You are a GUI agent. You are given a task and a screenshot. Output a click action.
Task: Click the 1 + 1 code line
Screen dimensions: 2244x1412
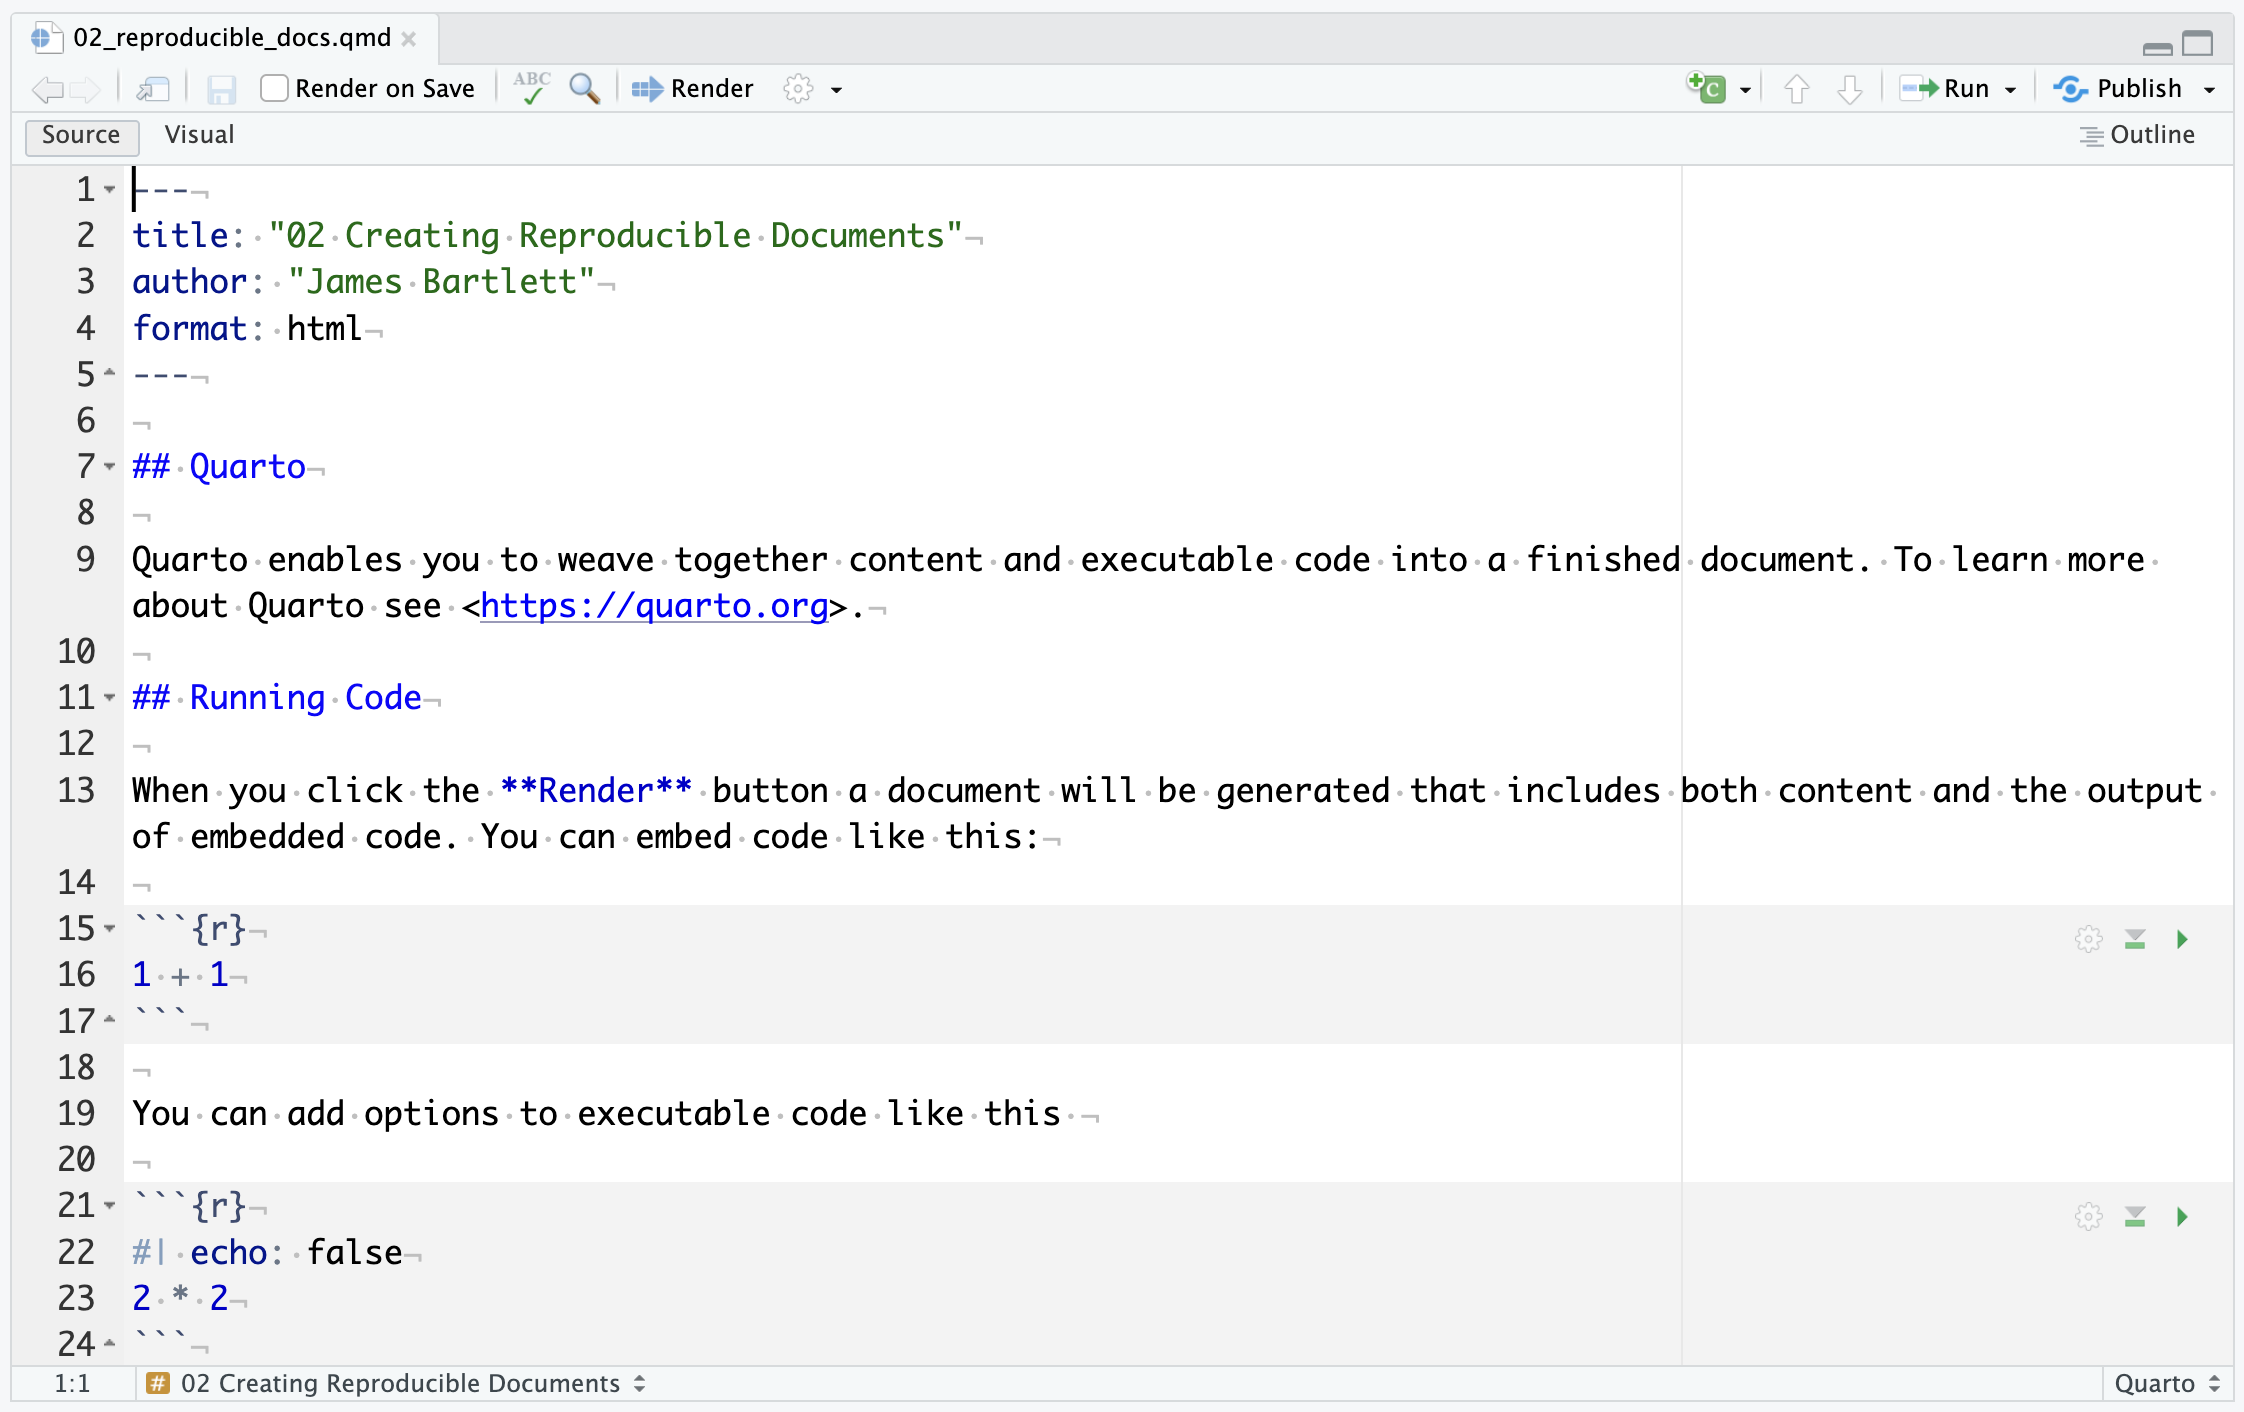pyautogui.click(x=180, y=975)
